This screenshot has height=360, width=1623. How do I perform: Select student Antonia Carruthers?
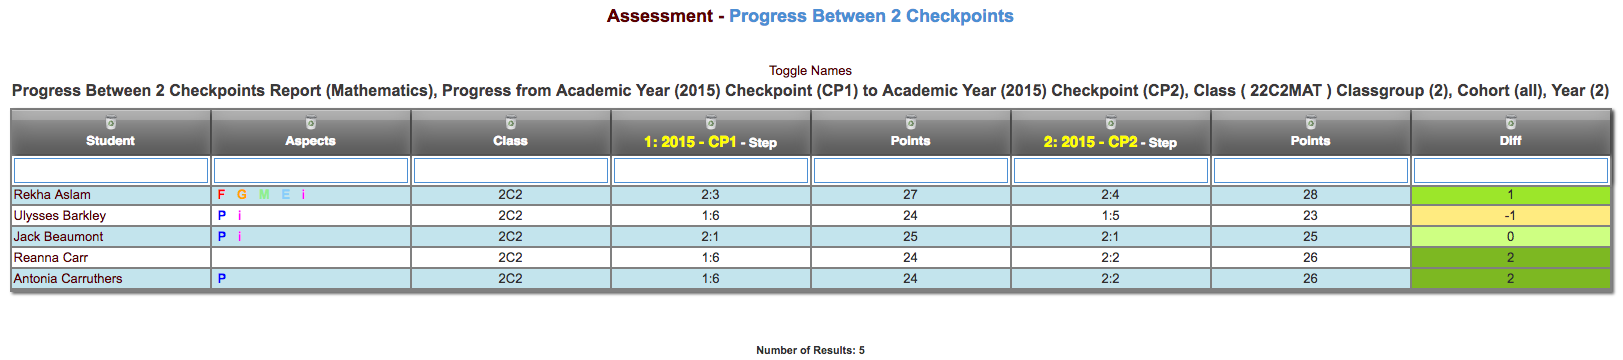(68, 279)
